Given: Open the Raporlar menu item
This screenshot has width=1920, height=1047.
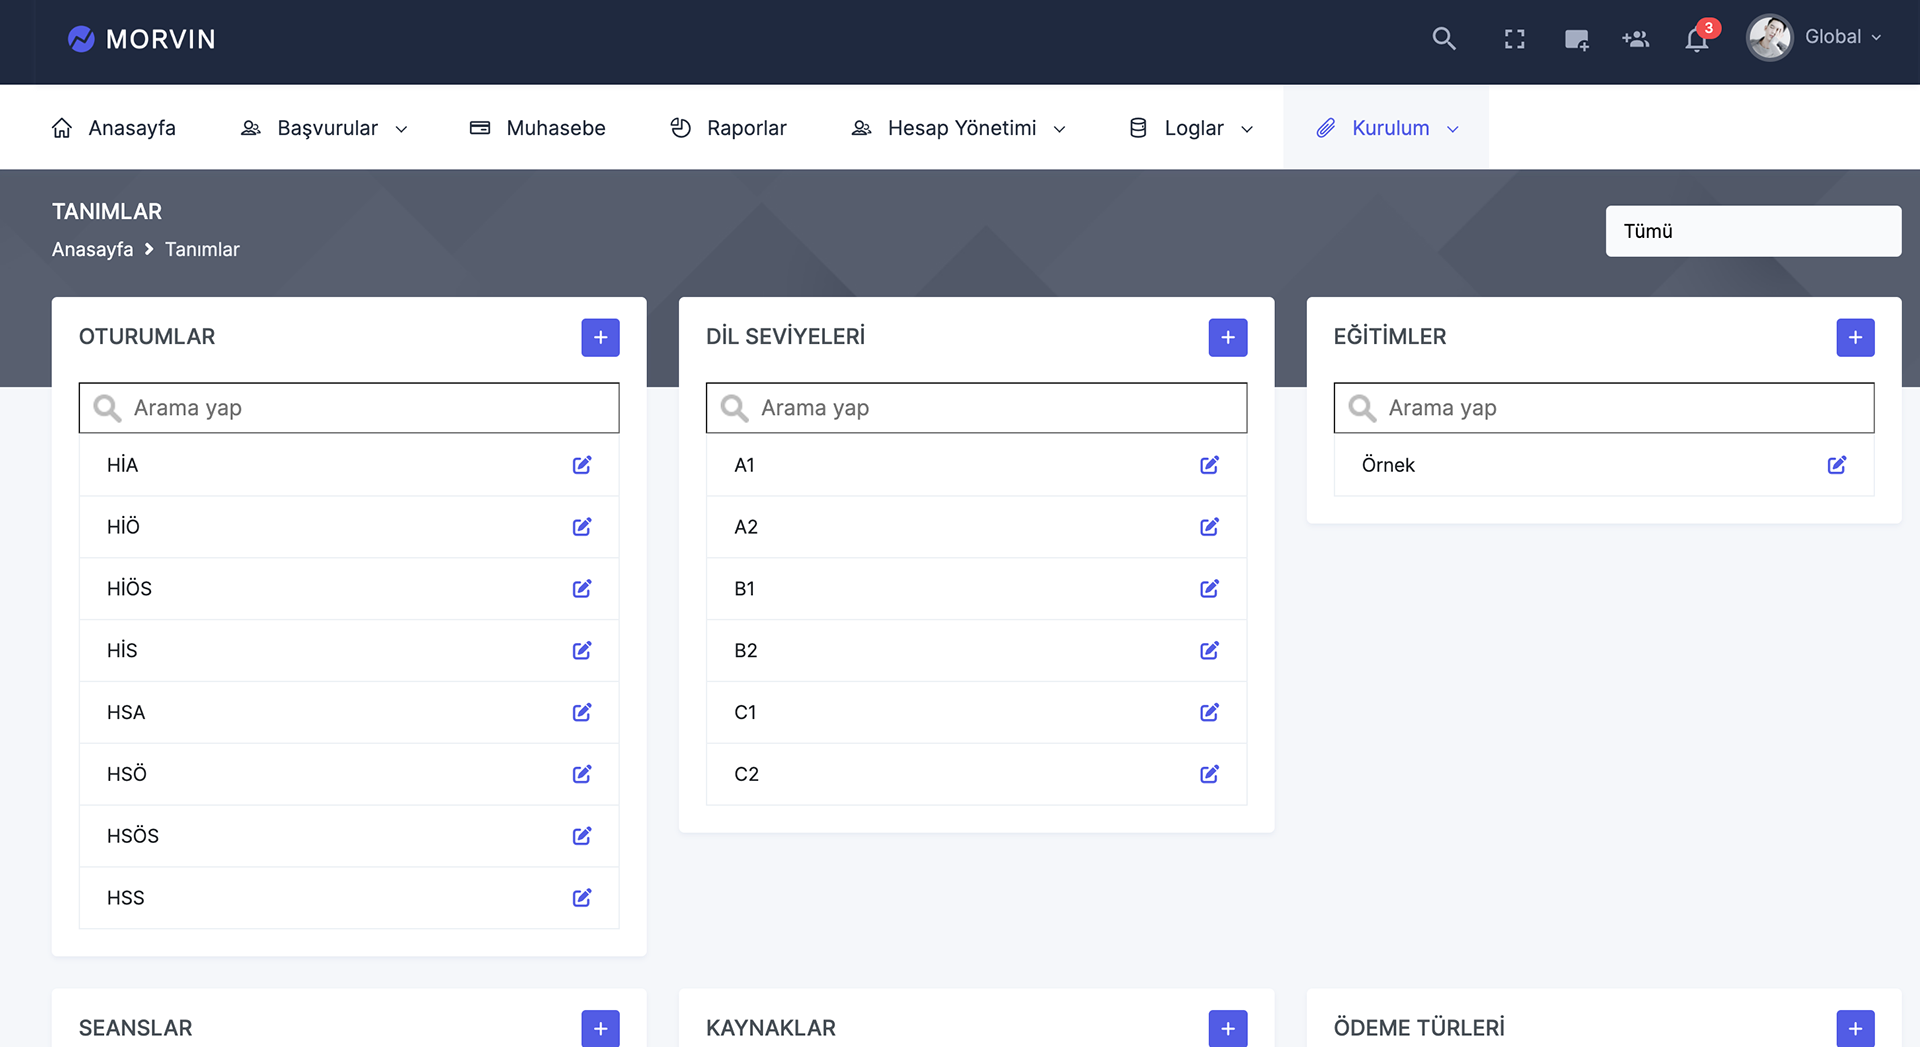Looking at the screenshot, I should tap(729, 128).
